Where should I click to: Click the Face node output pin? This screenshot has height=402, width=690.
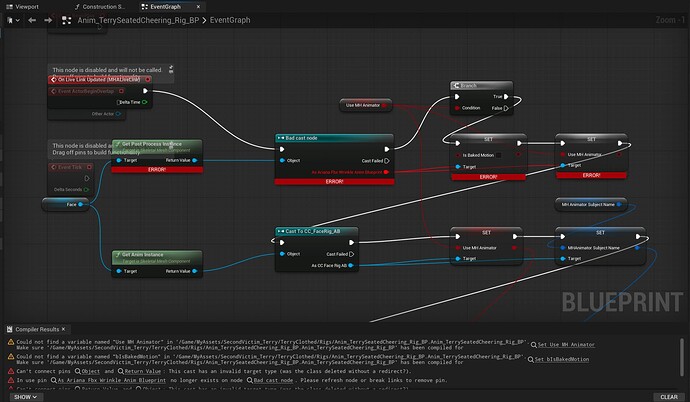pyautogui.click(x=81, y=205)
